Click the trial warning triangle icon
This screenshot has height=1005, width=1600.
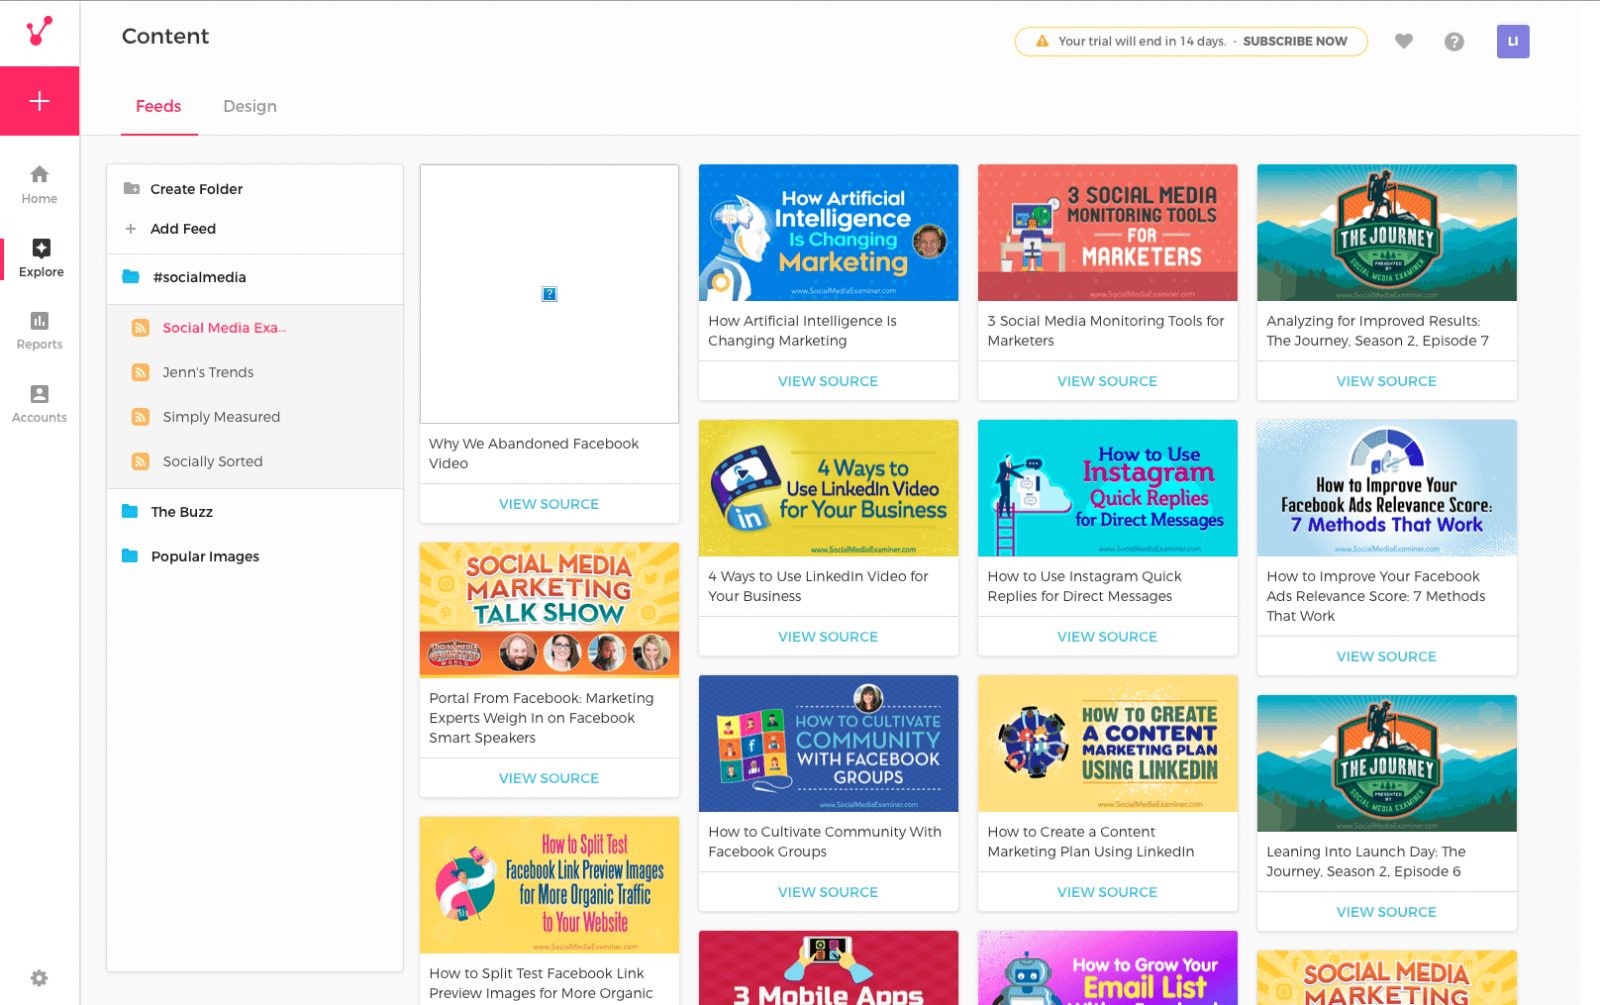coord(1042,41)
